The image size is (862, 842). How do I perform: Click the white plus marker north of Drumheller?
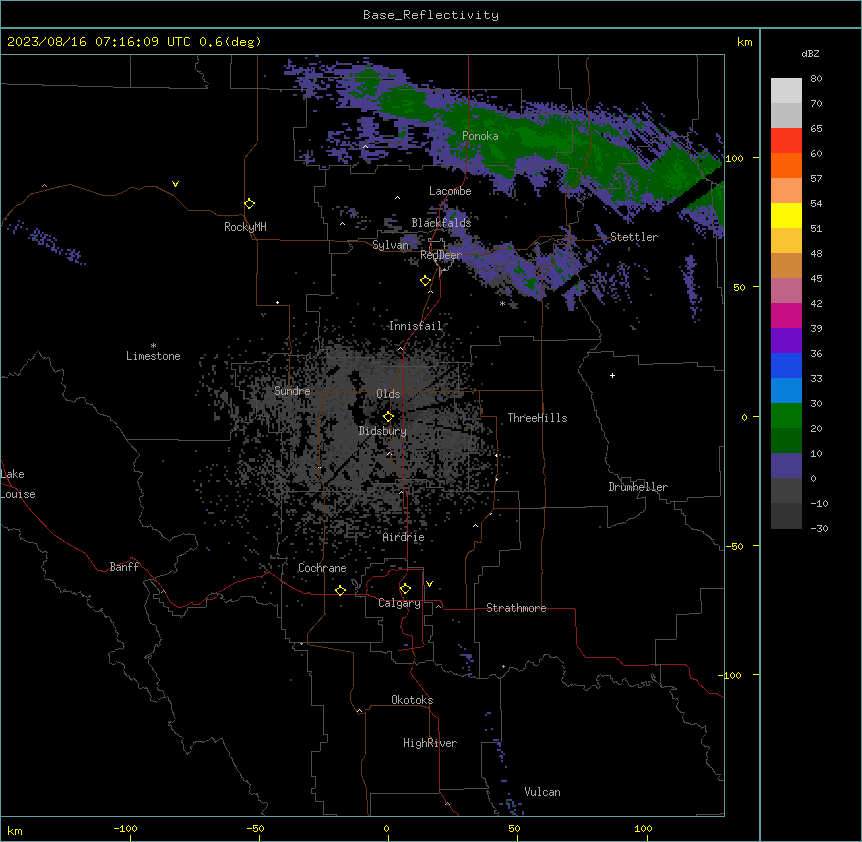tap(612, 375)
